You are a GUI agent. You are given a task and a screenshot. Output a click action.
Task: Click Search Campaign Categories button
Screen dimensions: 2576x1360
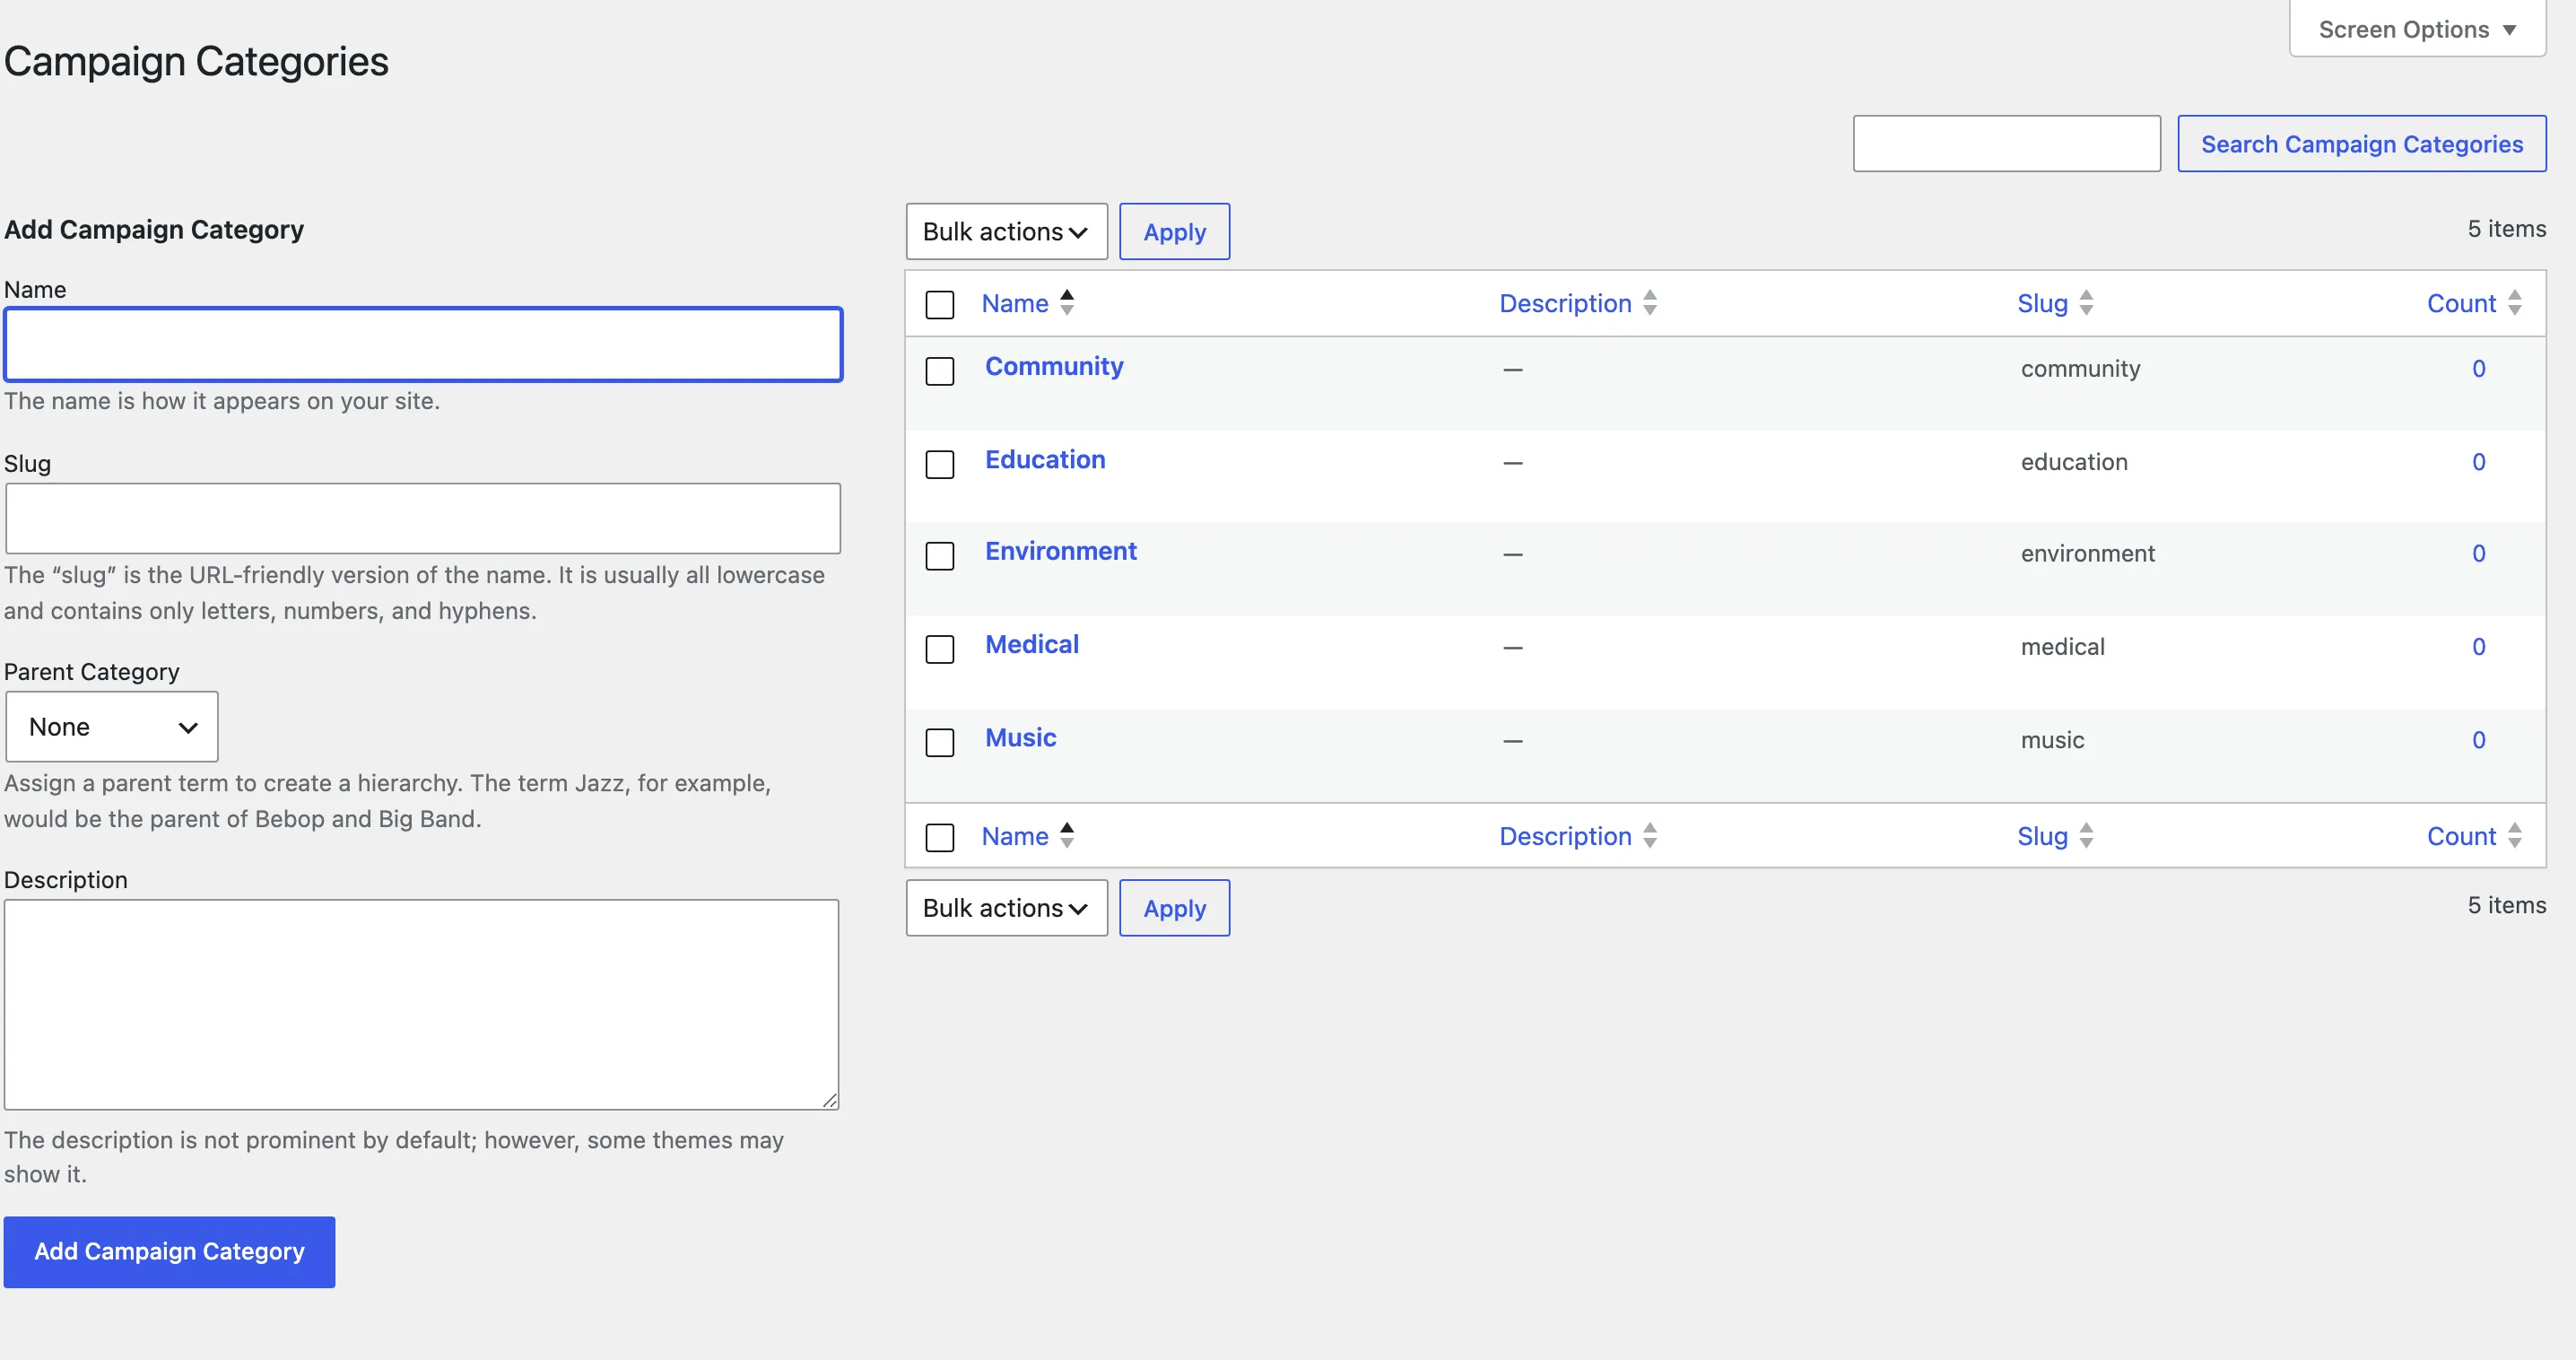click(2362, 144)
